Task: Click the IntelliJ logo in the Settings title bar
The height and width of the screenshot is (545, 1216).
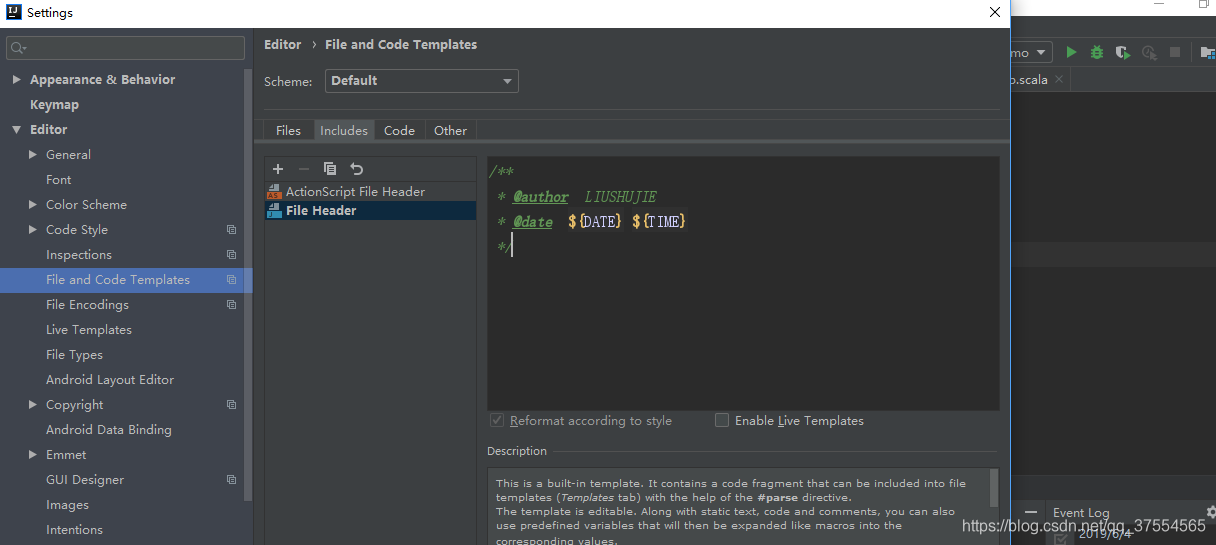Action: click(x=13, y=13)
